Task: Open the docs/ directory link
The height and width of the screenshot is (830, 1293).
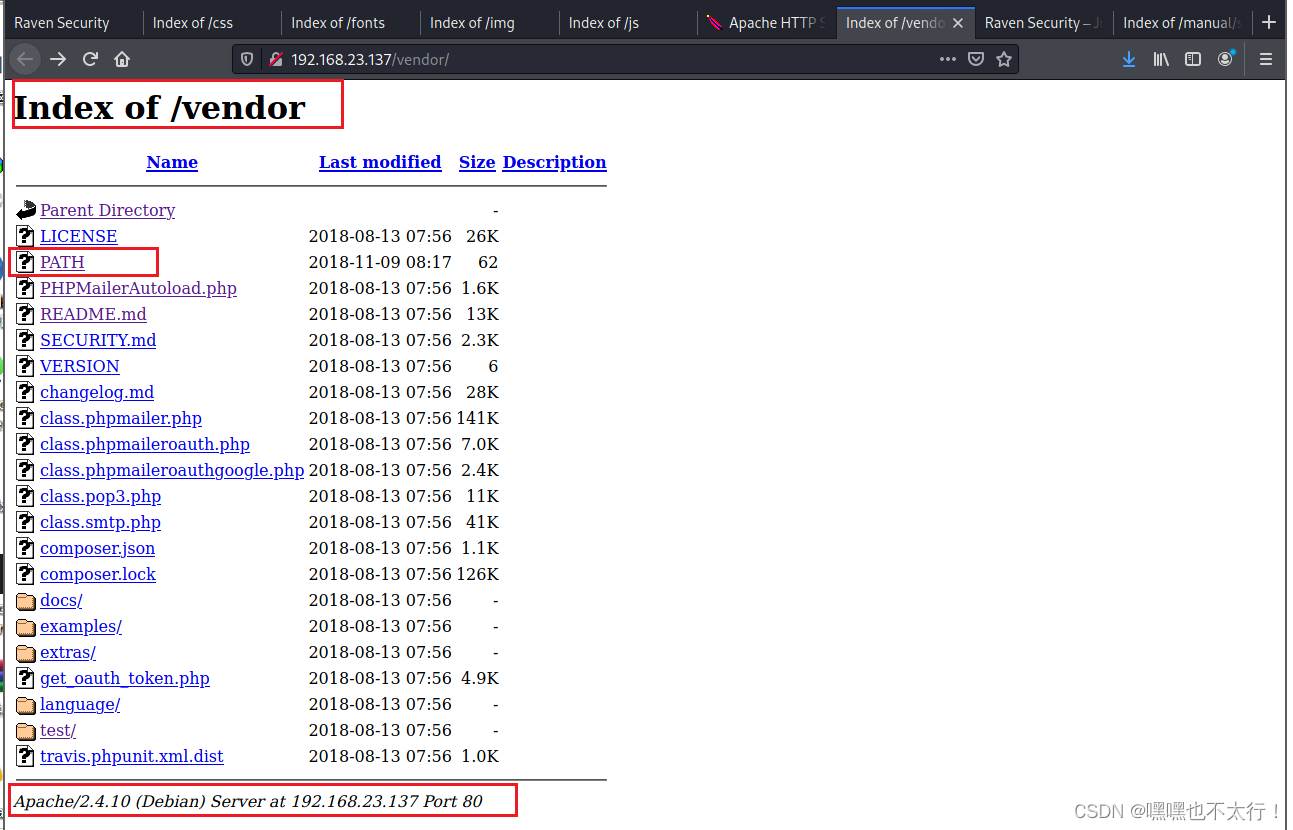Action: [x=61, y=600]
